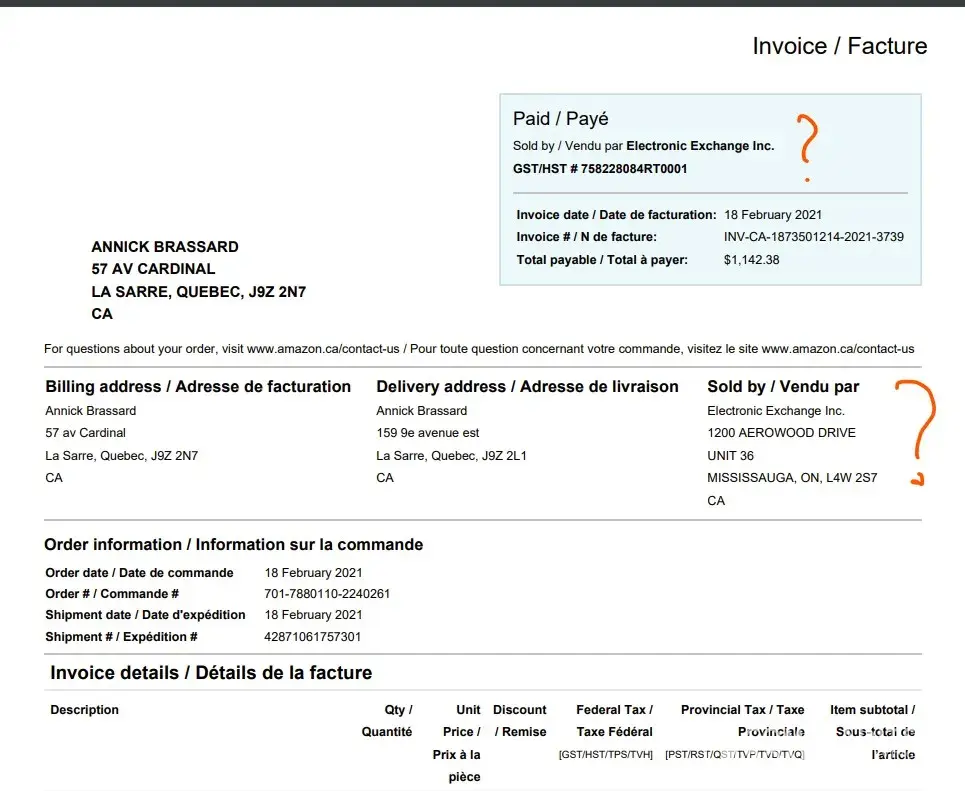Open the amazon.ca/contact-us link in French sentence
This screenshot has width=965, height=791.
pos(837,349)
